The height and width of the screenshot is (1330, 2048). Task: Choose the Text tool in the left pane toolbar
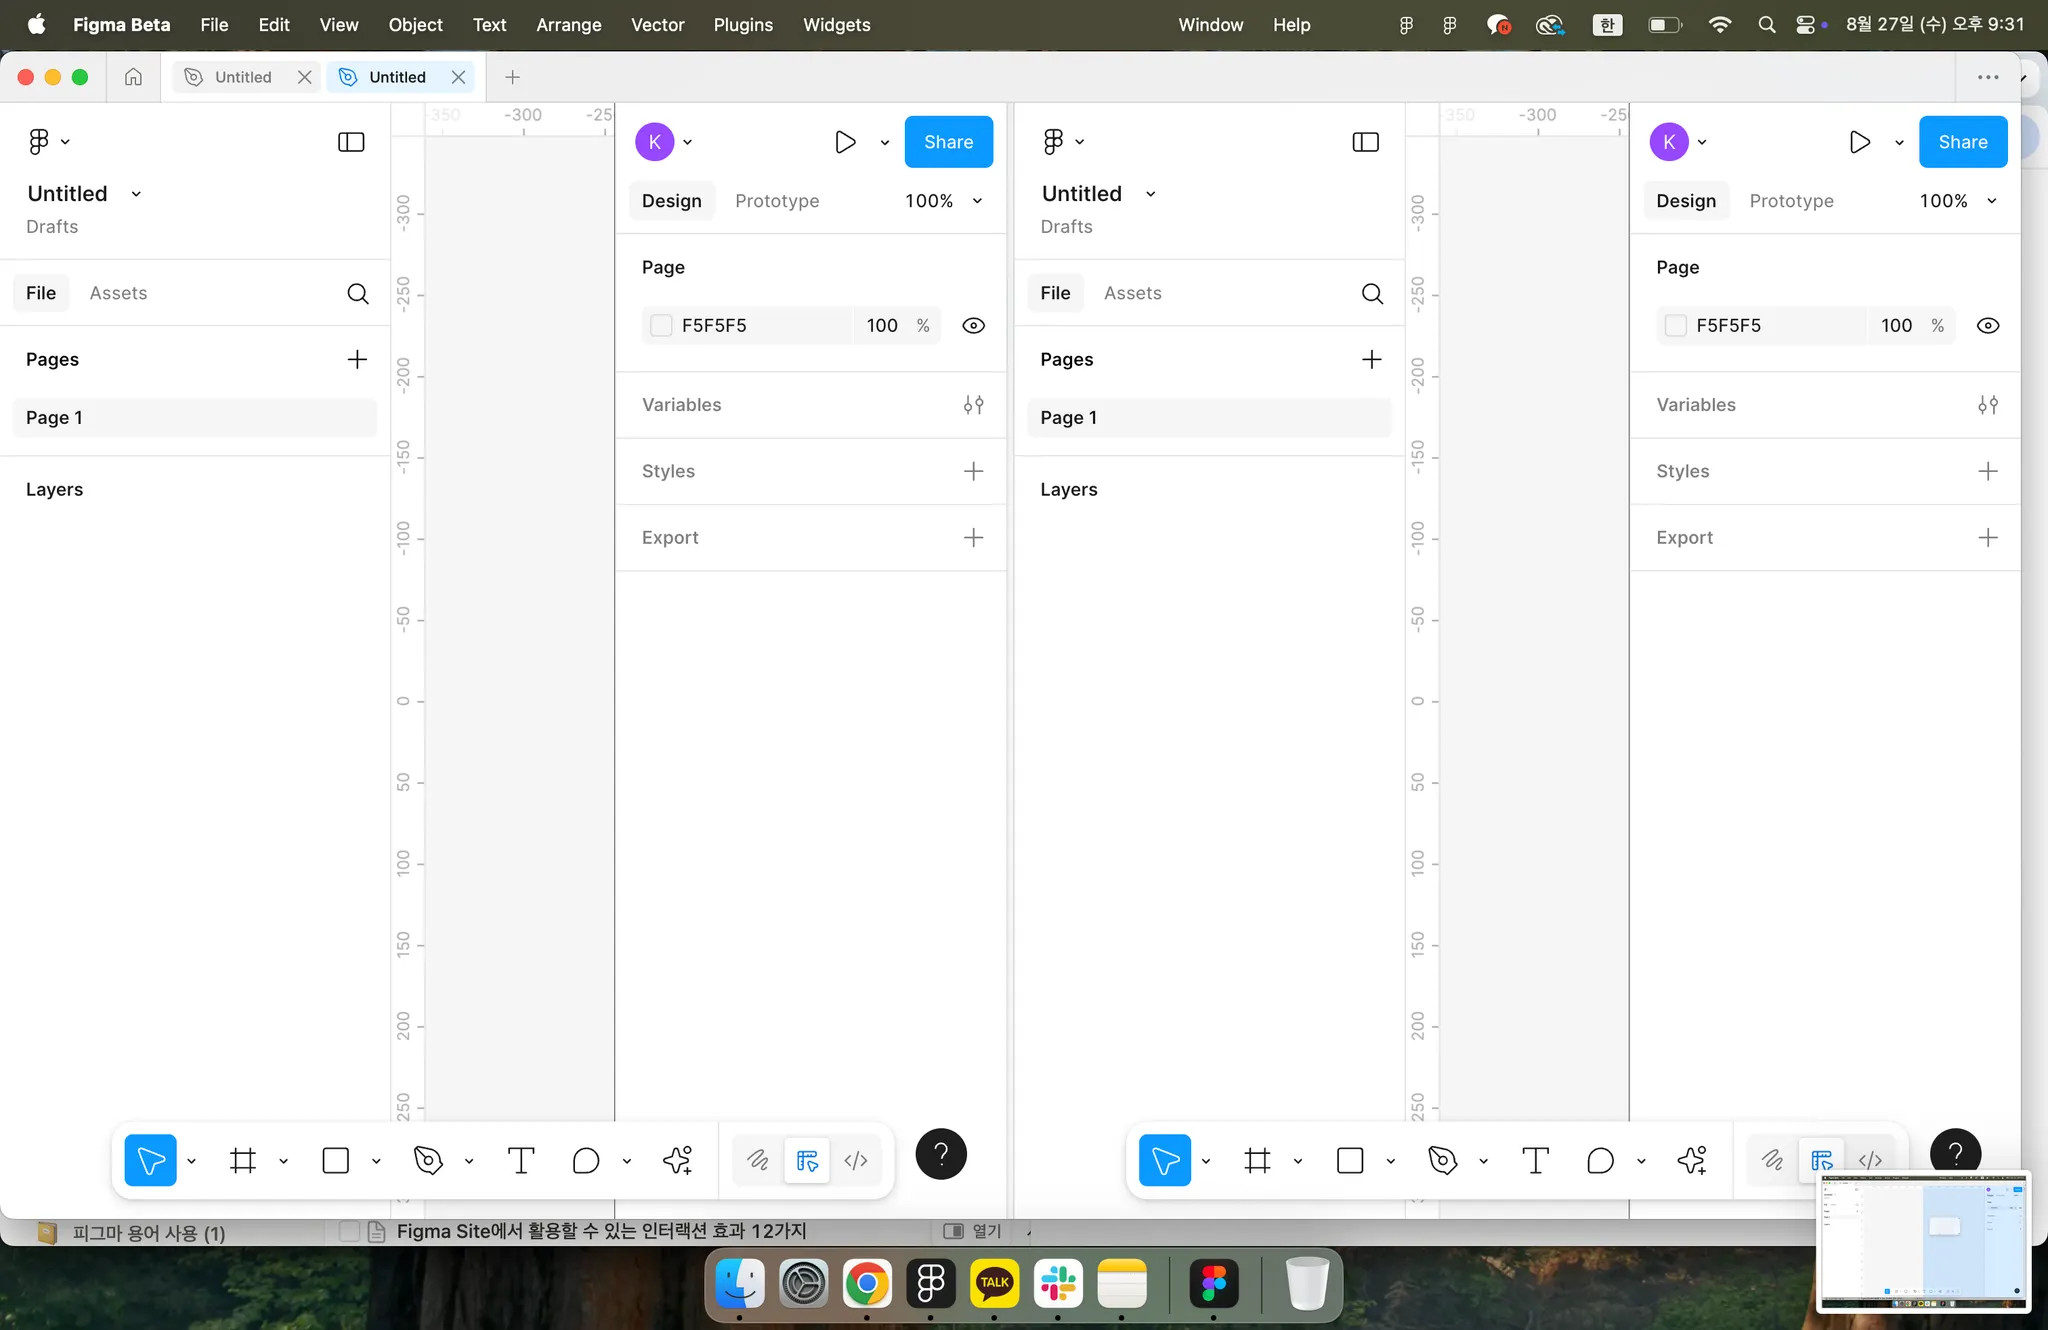(x=521, y=1160)
